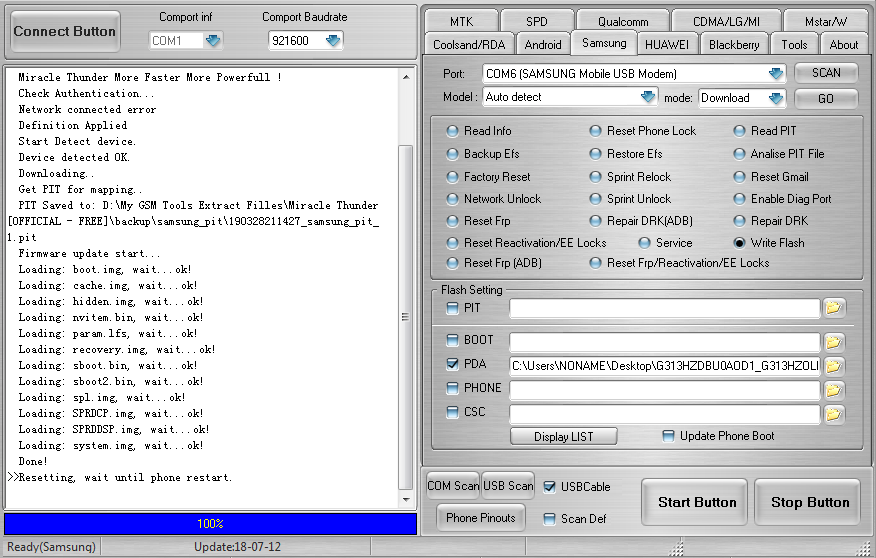Switch to the MTK tab
This screenshot has width=876, height=558.
tap(461, 21)
